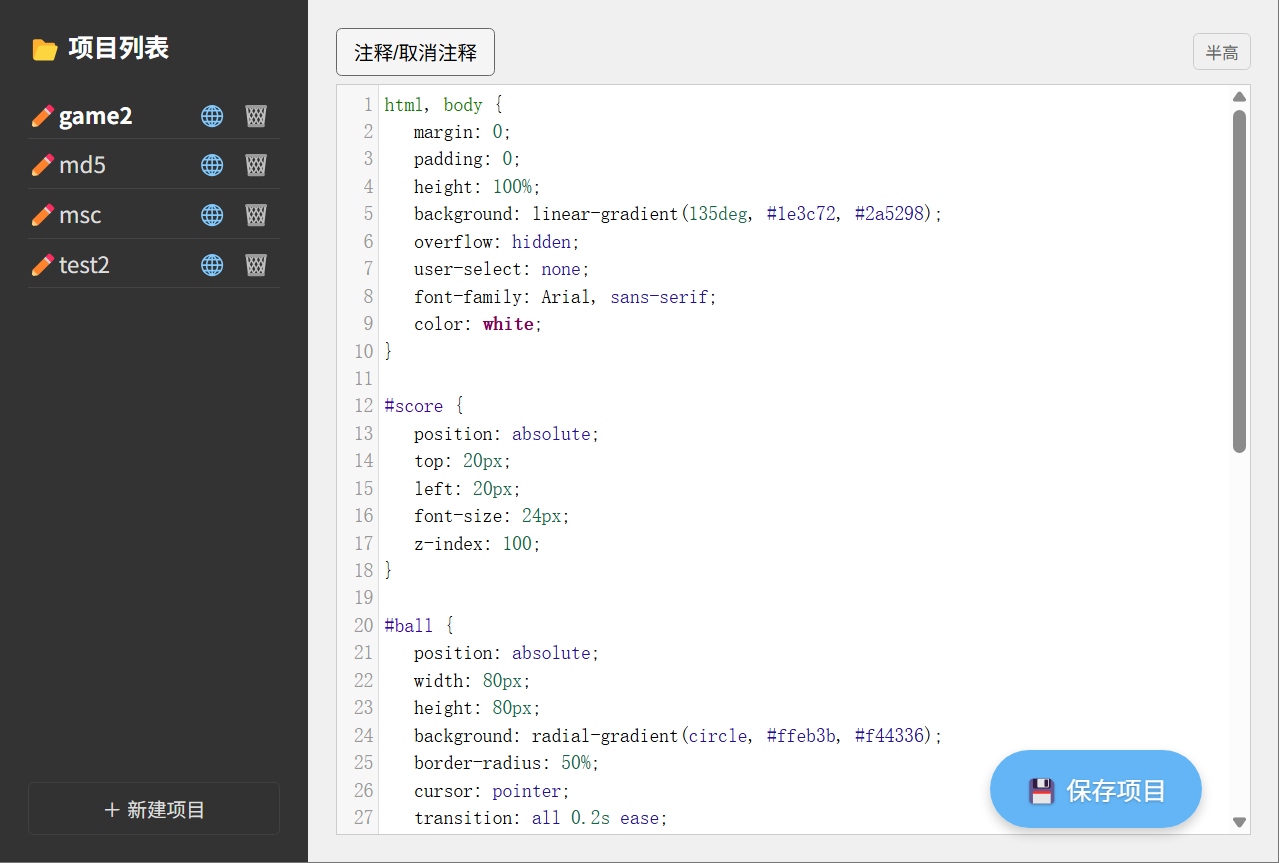Click the "z-index: 100;" line
The width and height of the screenshot is (1279, 863).
point(478,544)
